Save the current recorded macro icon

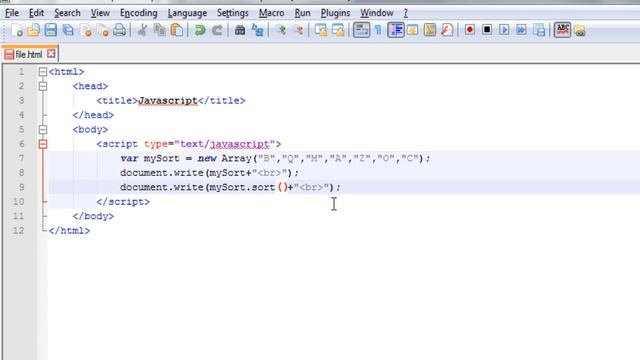point(539,30)
